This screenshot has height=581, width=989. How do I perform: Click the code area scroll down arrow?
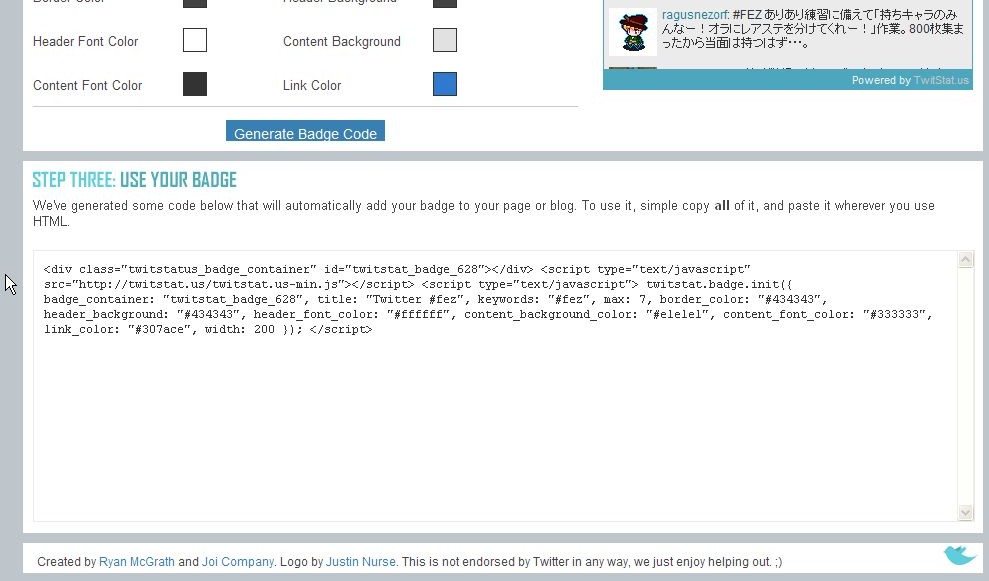coord(966,513)
